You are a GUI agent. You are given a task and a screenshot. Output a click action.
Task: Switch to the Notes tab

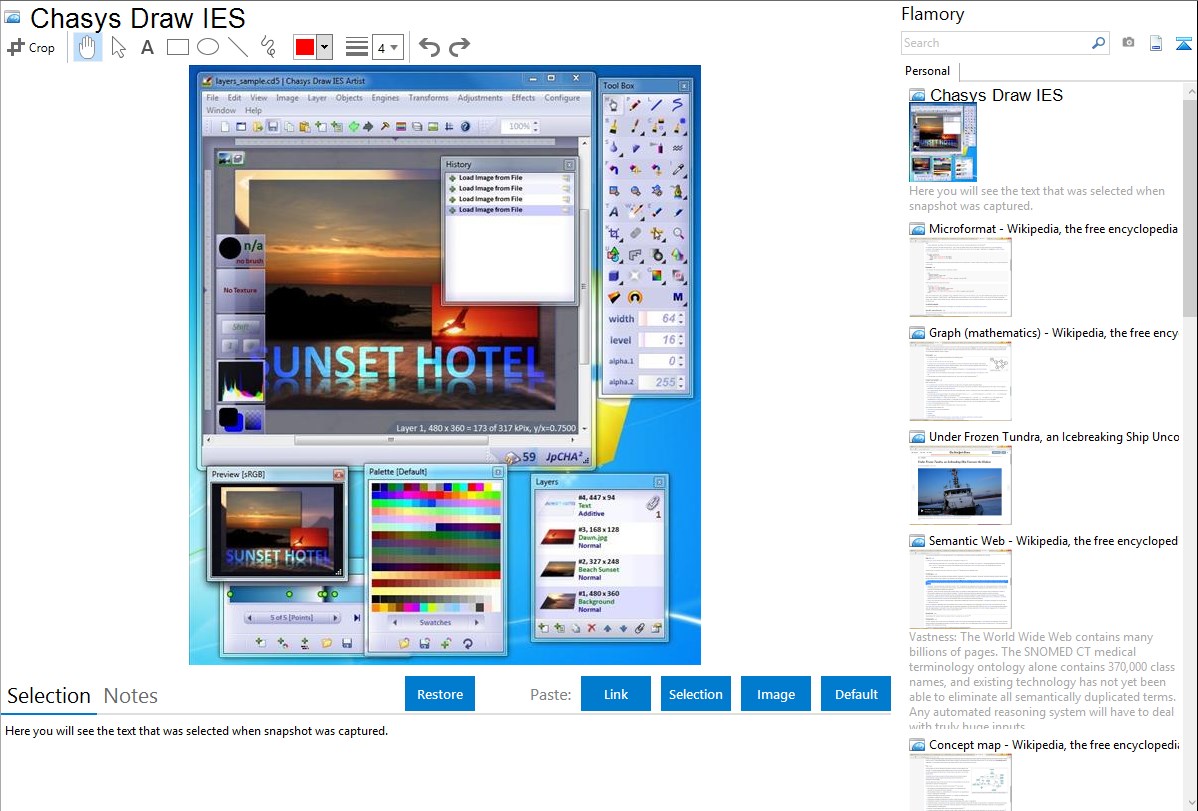(131, 696)
